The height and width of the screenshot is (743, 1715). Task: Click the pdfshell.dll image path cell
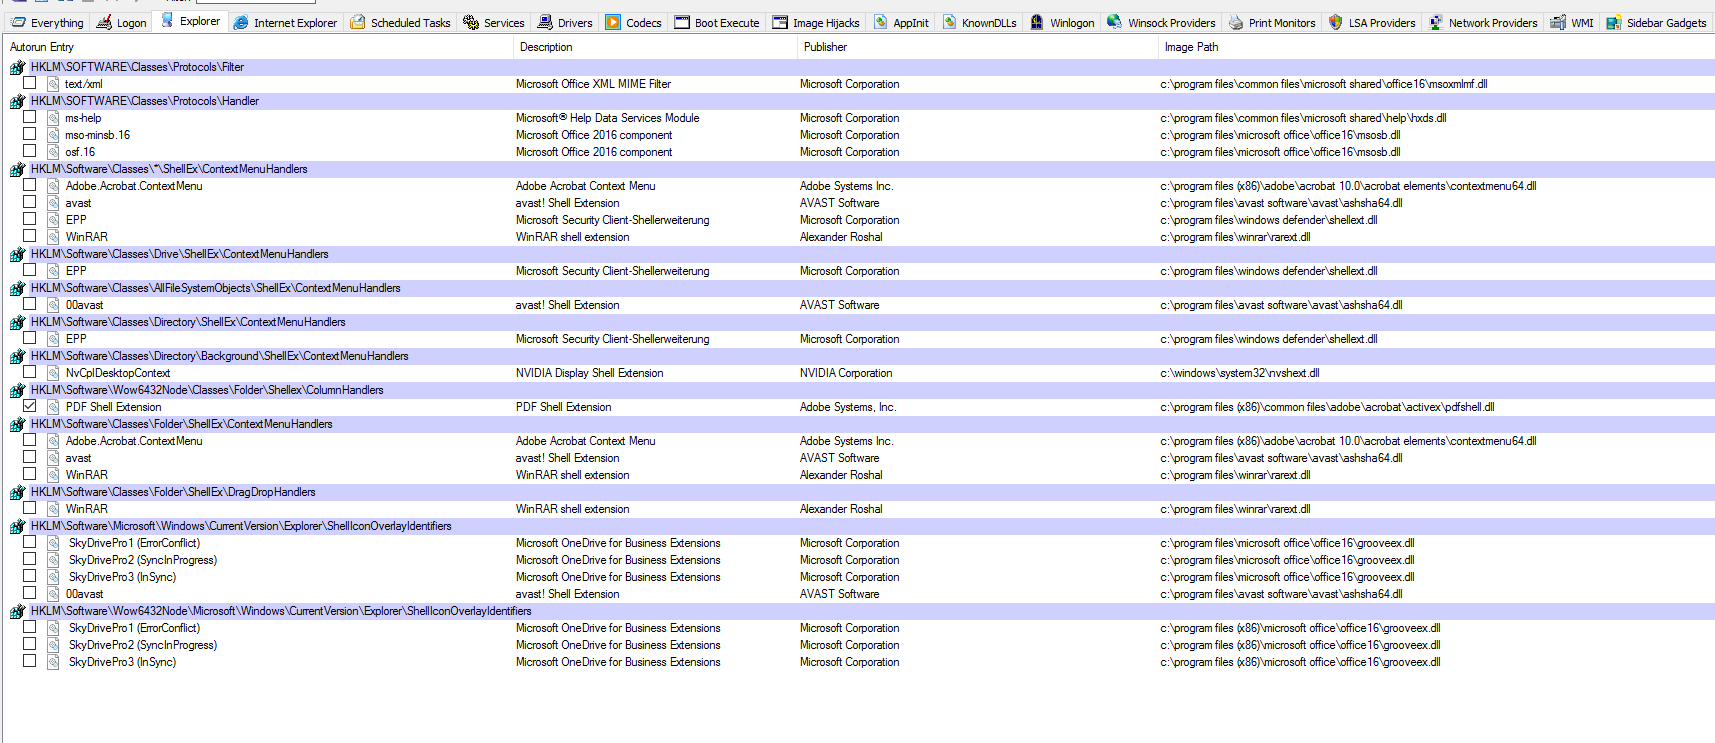point(1327,407)
